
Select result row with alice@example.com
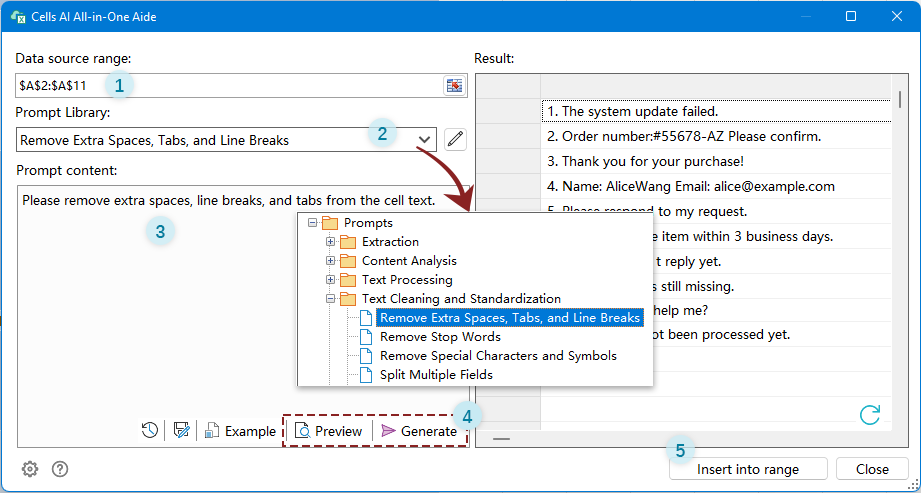pyautogui.click(x=716, y=186)
